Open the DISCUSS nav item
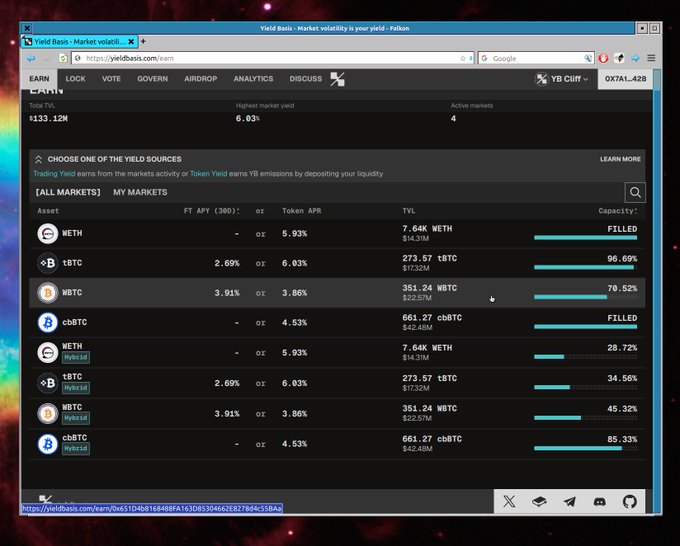This screenshot has height=546, width=680. 306,79
